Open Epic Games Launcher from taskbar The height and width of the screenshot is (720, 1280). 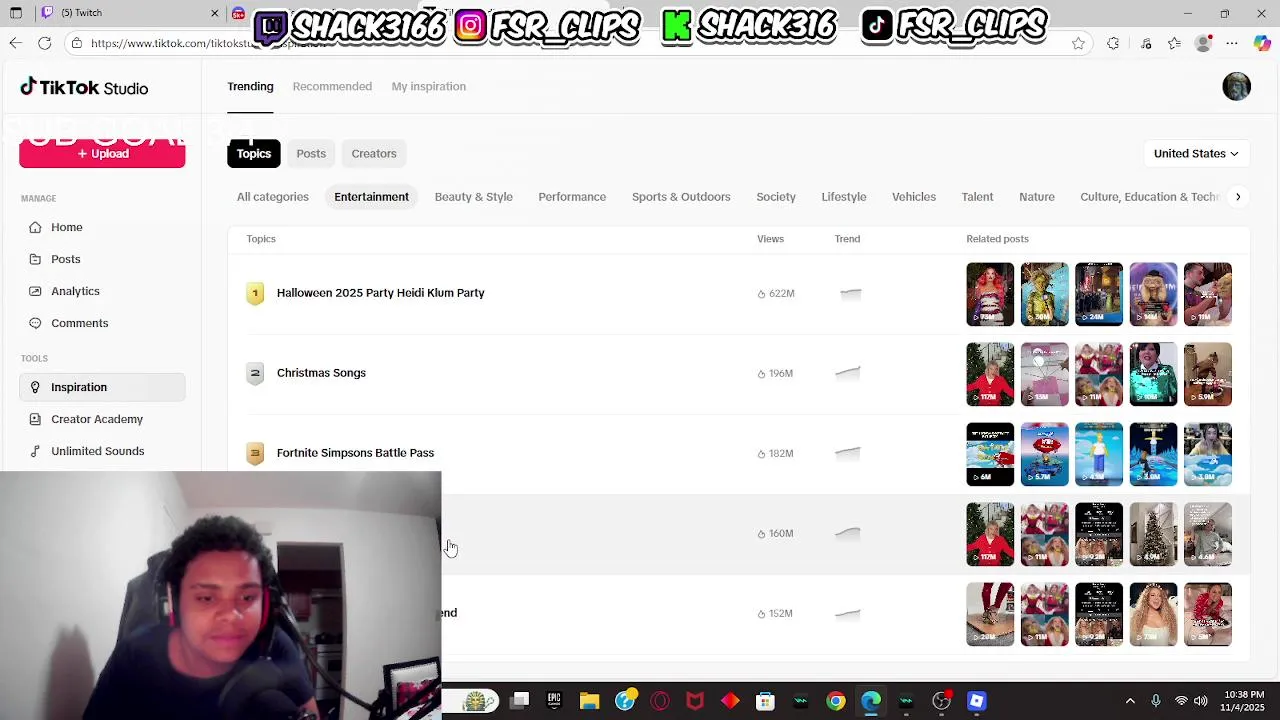coord(554,701)
